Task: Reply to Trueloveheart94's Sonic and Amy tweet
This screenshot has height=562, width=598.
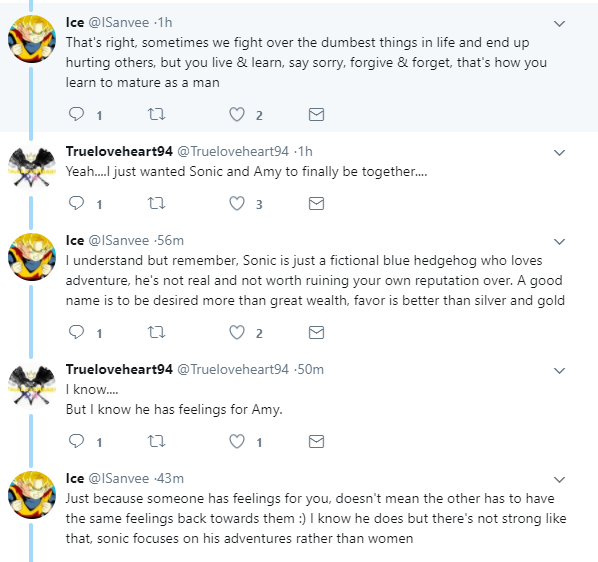Action: tap(76, 203)
